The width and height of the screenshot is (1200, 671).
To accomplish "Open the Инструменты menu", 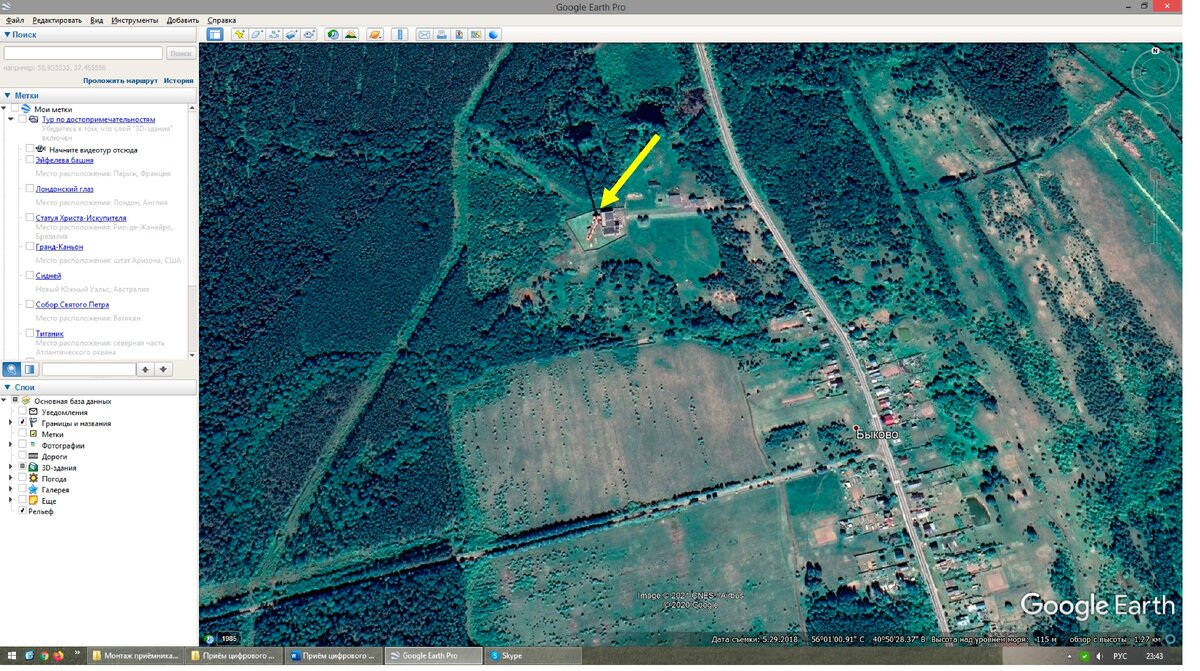I will pyautogui.click(x=135, y=19).
